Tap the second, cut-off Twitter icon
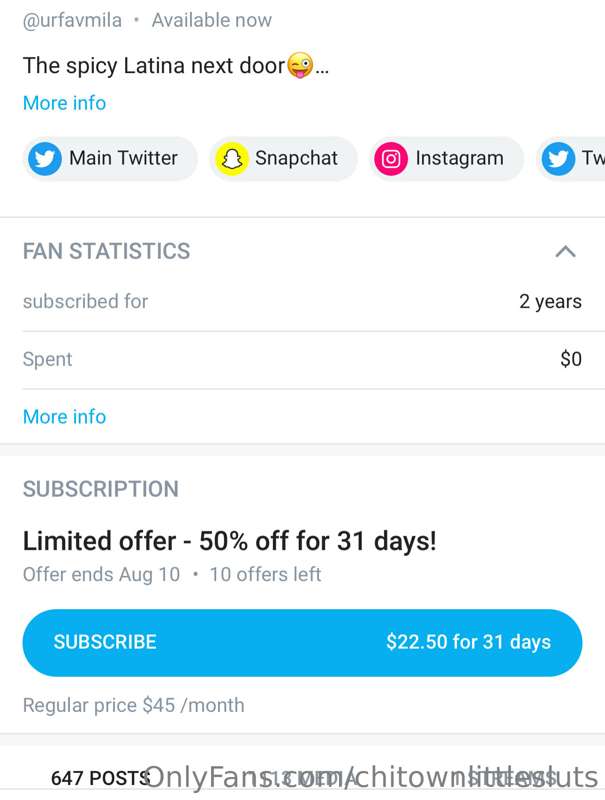Screen dimensions: 605x800 pyautogui.click(x=558, y=159)
